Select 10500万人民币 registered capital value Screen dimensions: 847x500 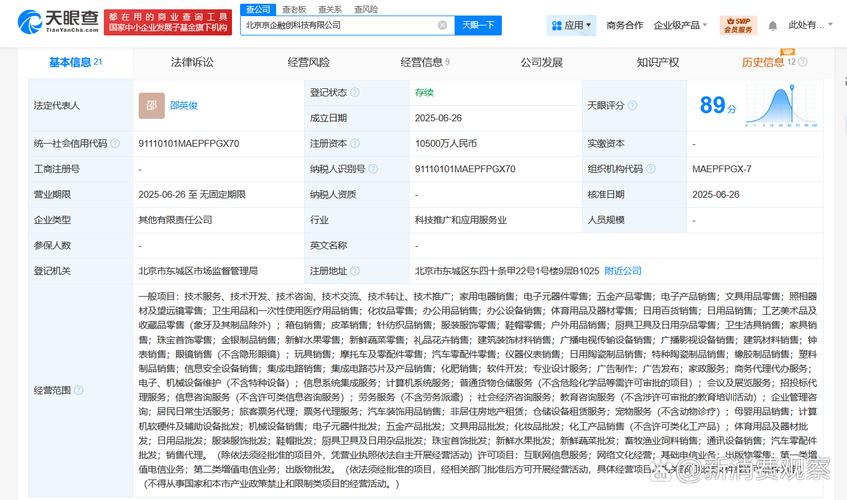pos(446,144)
